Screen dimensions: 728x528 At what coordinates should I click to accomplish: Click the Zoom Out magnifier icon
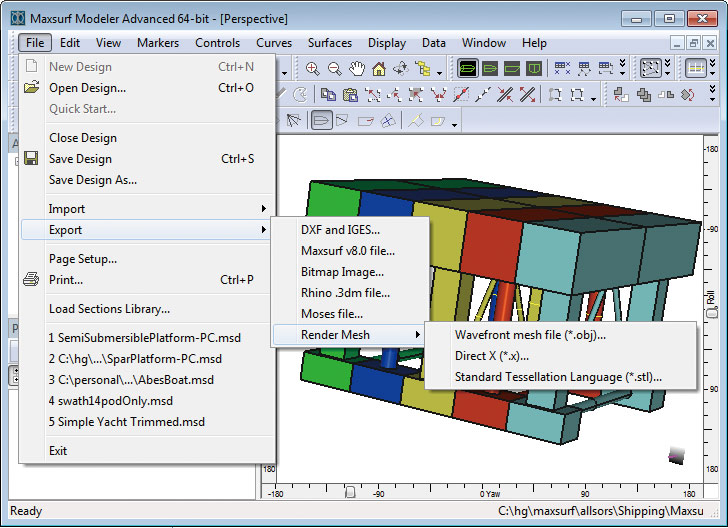[x=335, y=69]
